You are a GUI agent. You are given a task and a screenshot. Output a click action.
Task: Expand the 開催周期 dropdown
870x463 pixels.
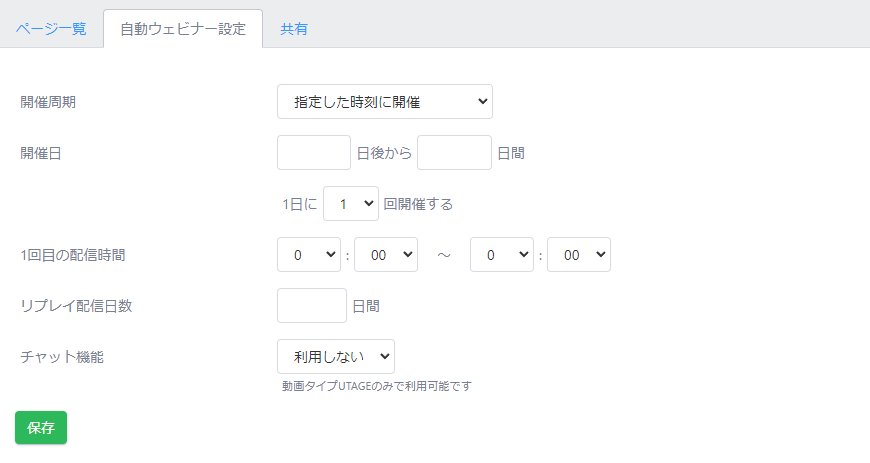click(x=385, y=102)
